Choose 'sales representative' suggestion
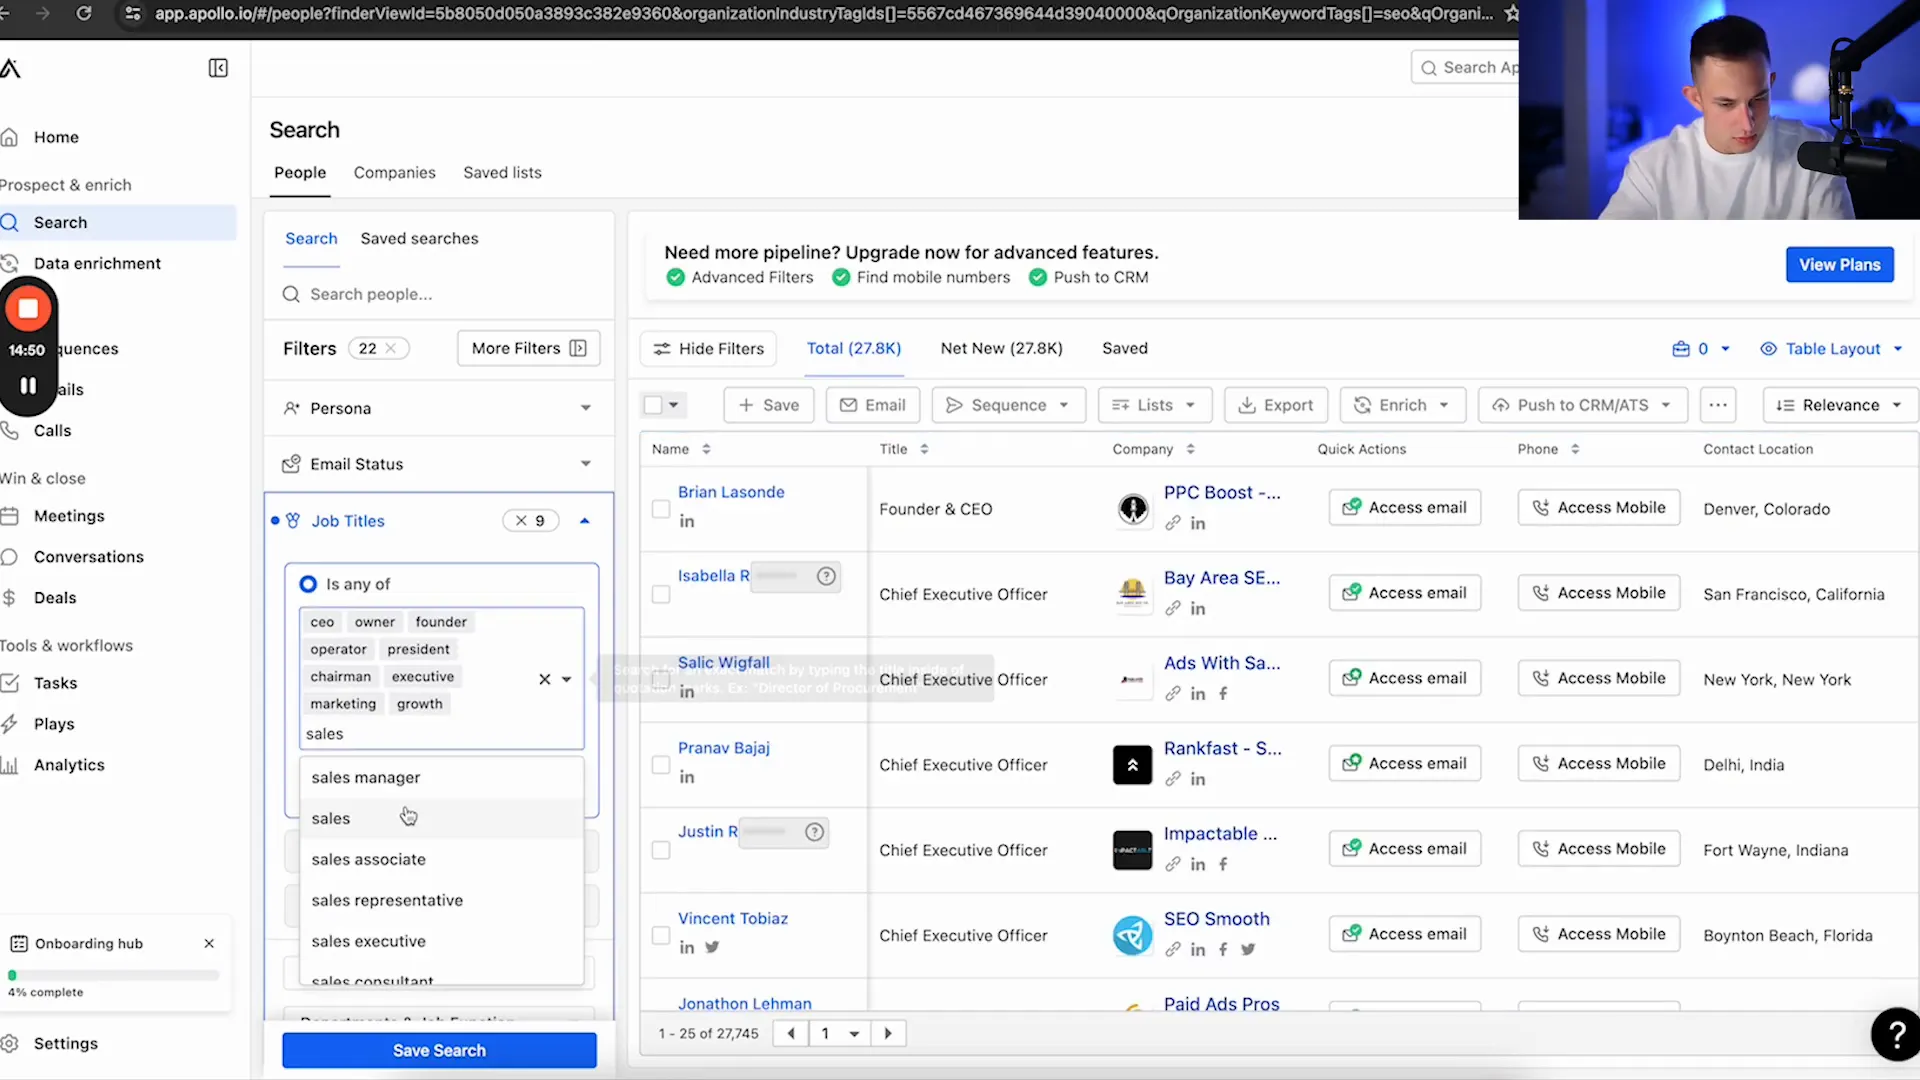 (x=441, y=901)
